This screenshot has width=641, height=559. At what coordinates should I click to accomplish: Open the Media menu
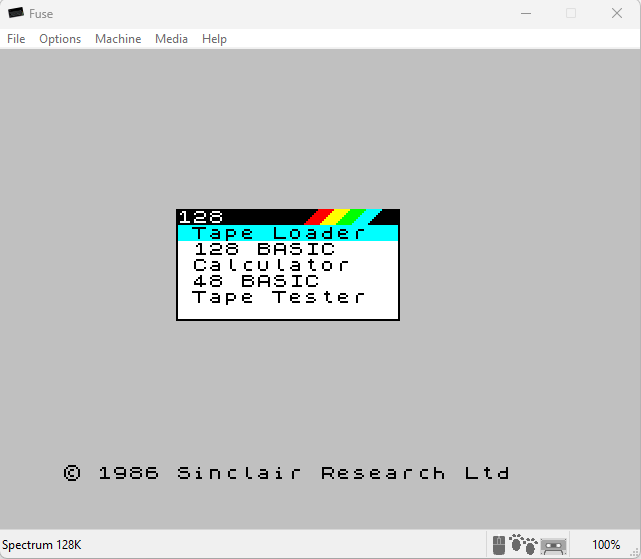tap(171, 39)
